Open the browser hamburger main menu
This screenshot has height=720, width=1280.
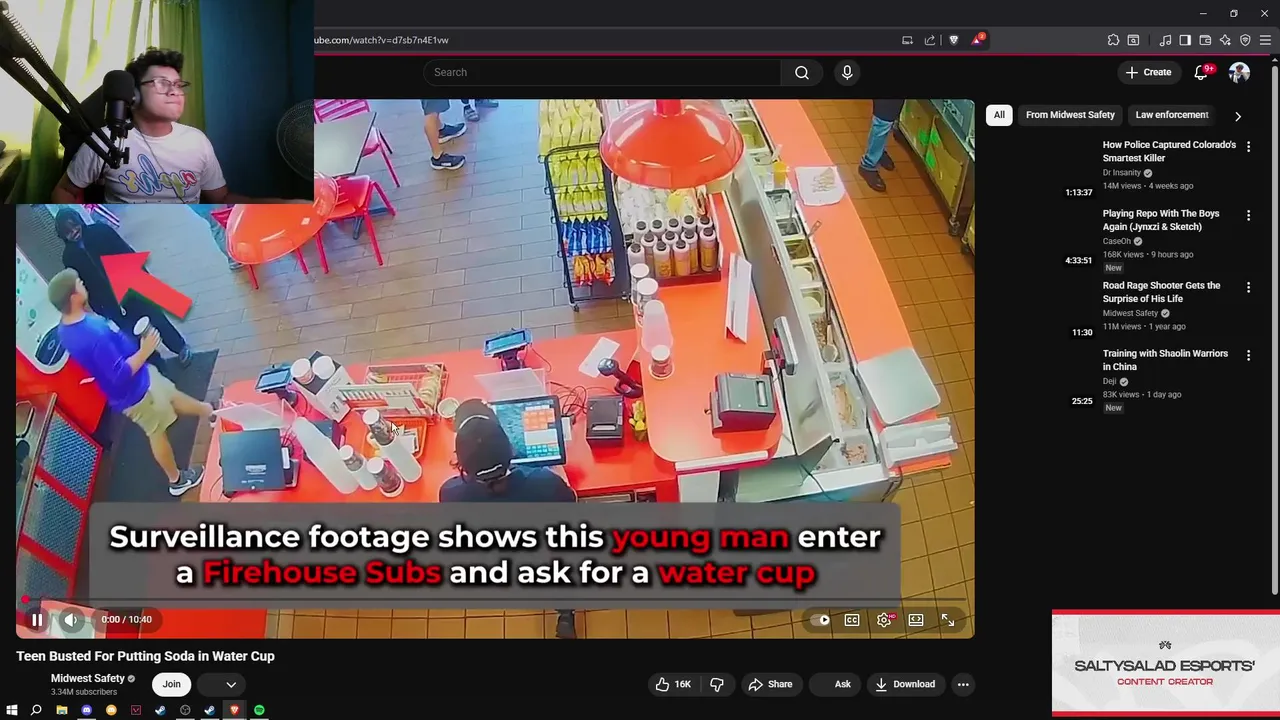[1265, 40]
